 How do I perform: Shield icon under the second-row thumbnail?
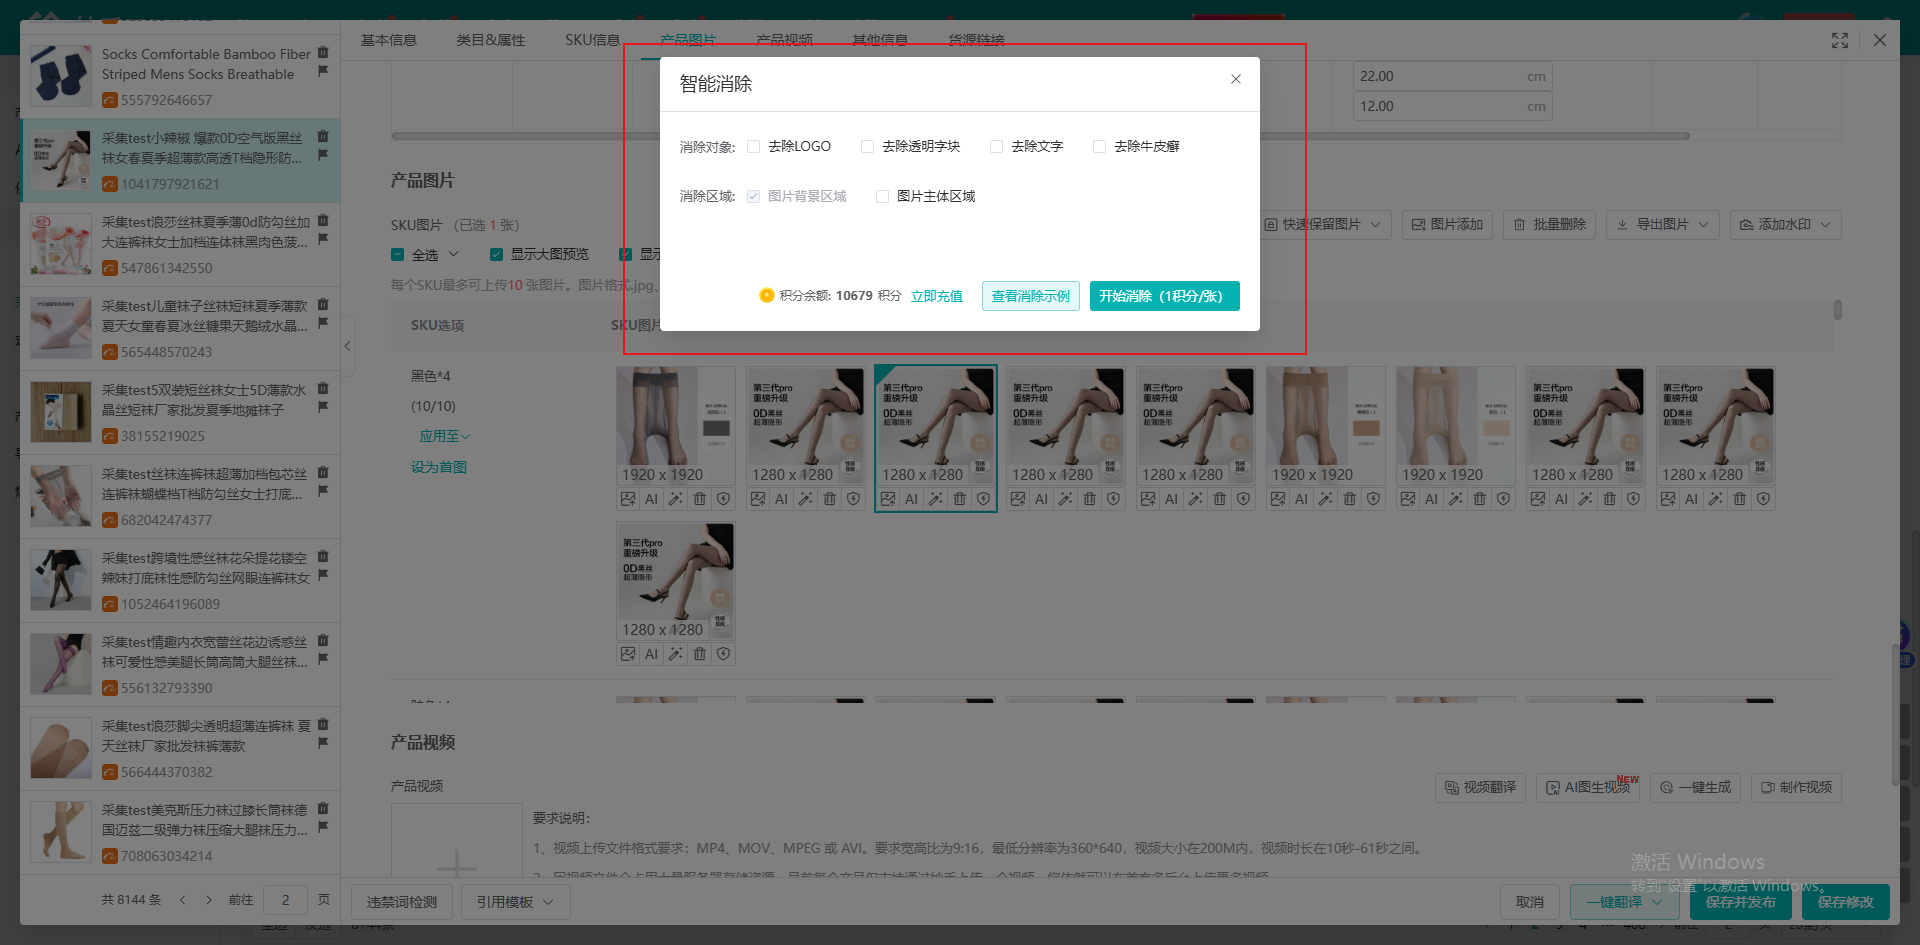click(x=724, y=654)
